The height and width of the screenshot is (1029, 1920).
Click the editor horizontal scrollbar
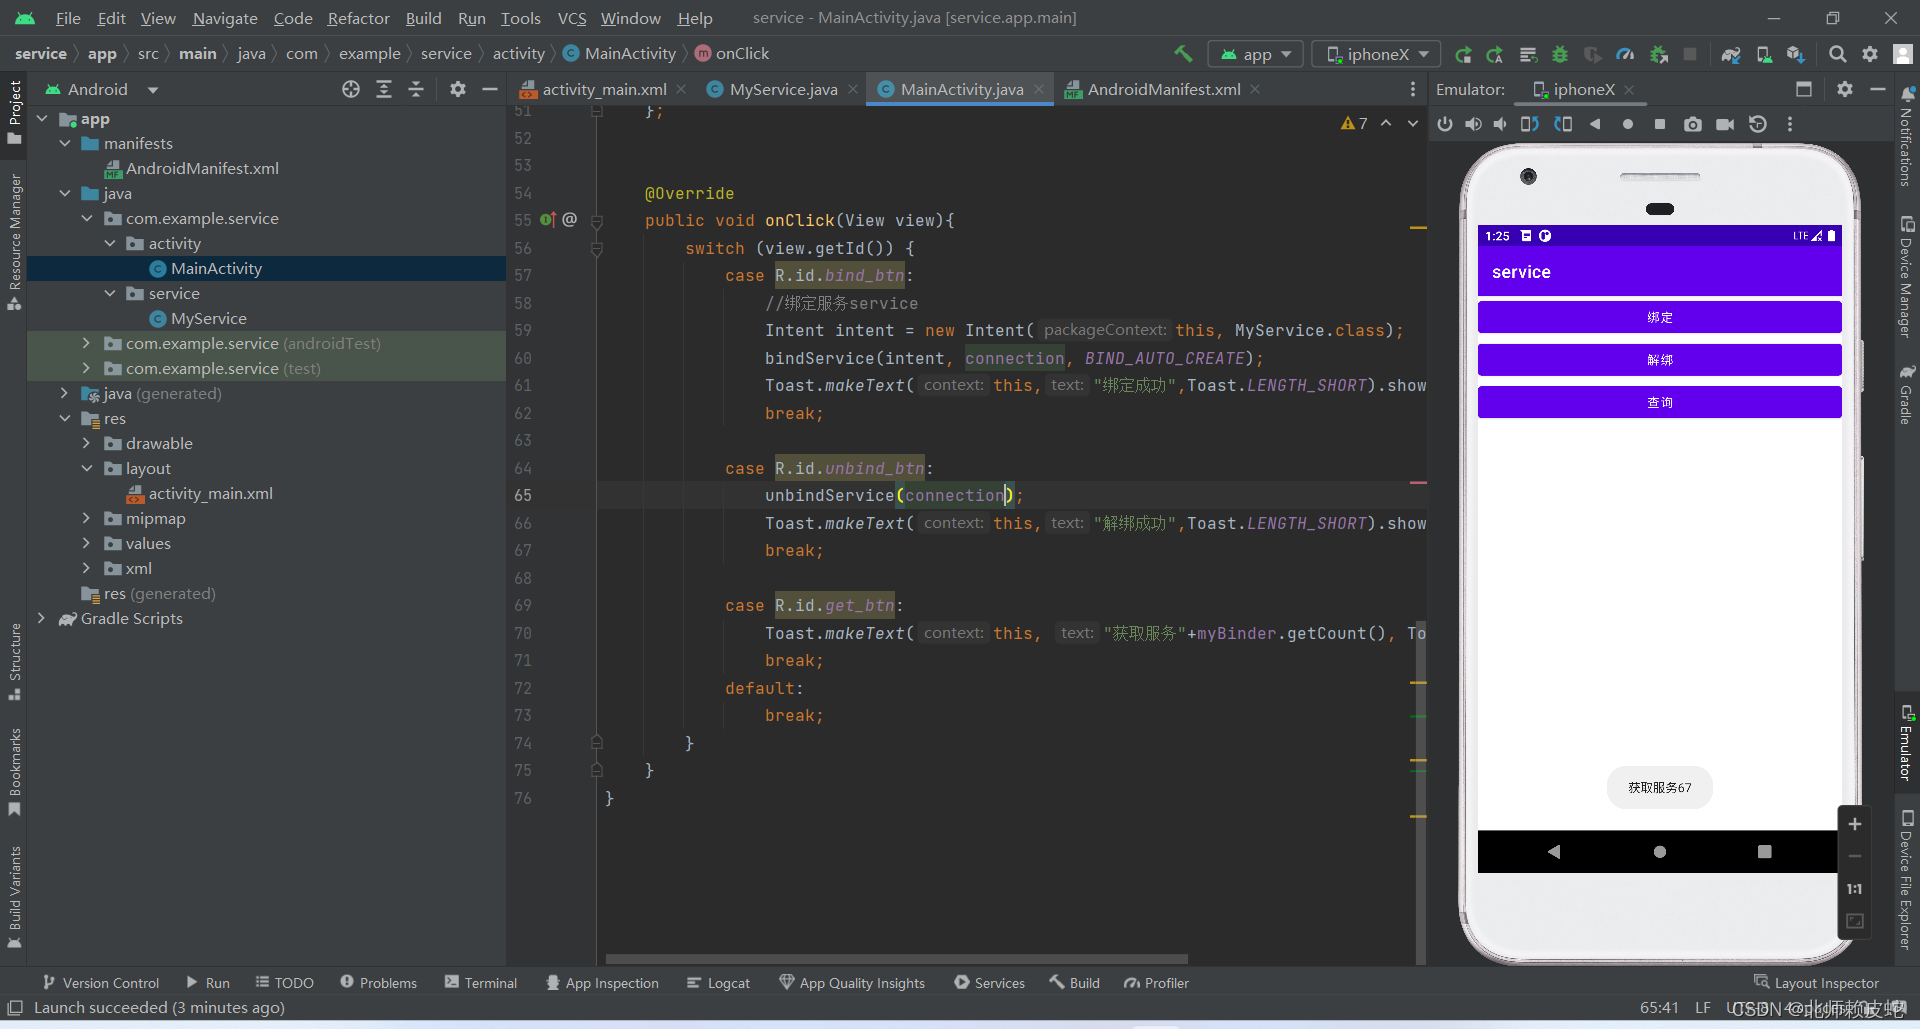(x=896, y=958)
